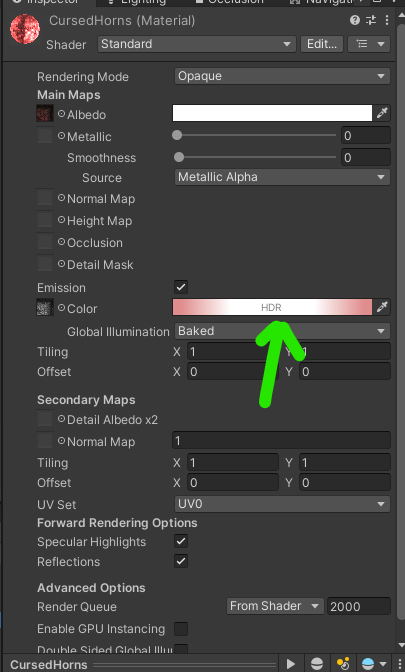Screen dimensions: 405x672
Task: Switch to the Lighting tab
Action: coord(136,2)
